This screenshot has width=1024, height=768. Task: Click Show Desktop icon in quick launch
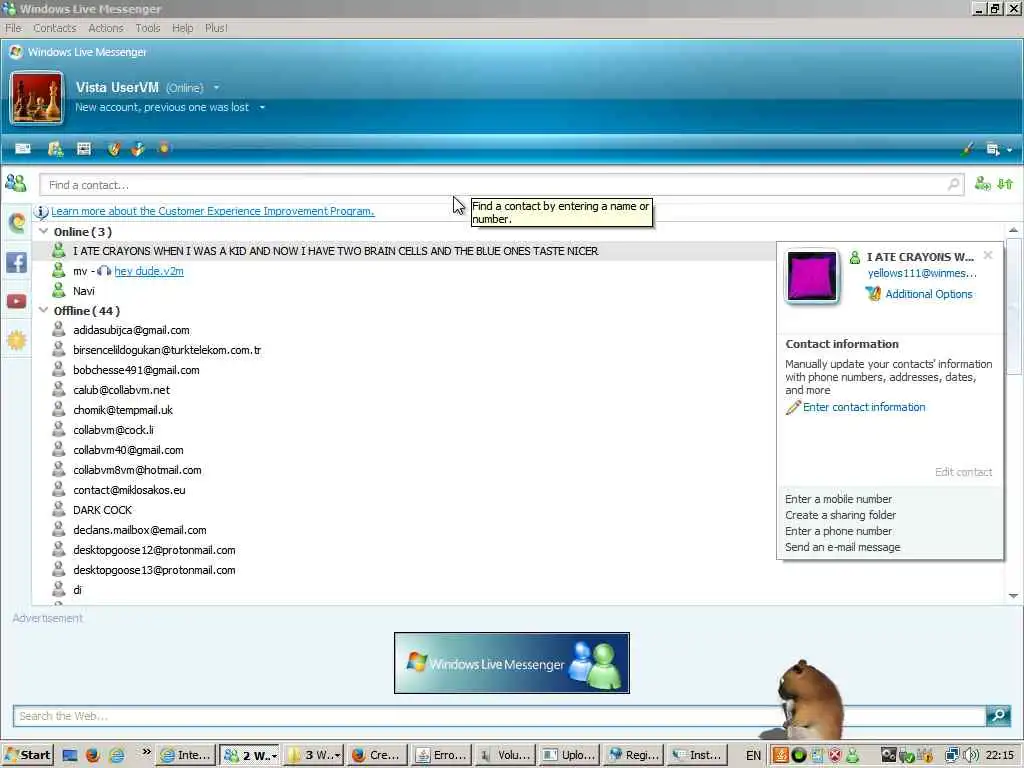click(x=70, y=756)
